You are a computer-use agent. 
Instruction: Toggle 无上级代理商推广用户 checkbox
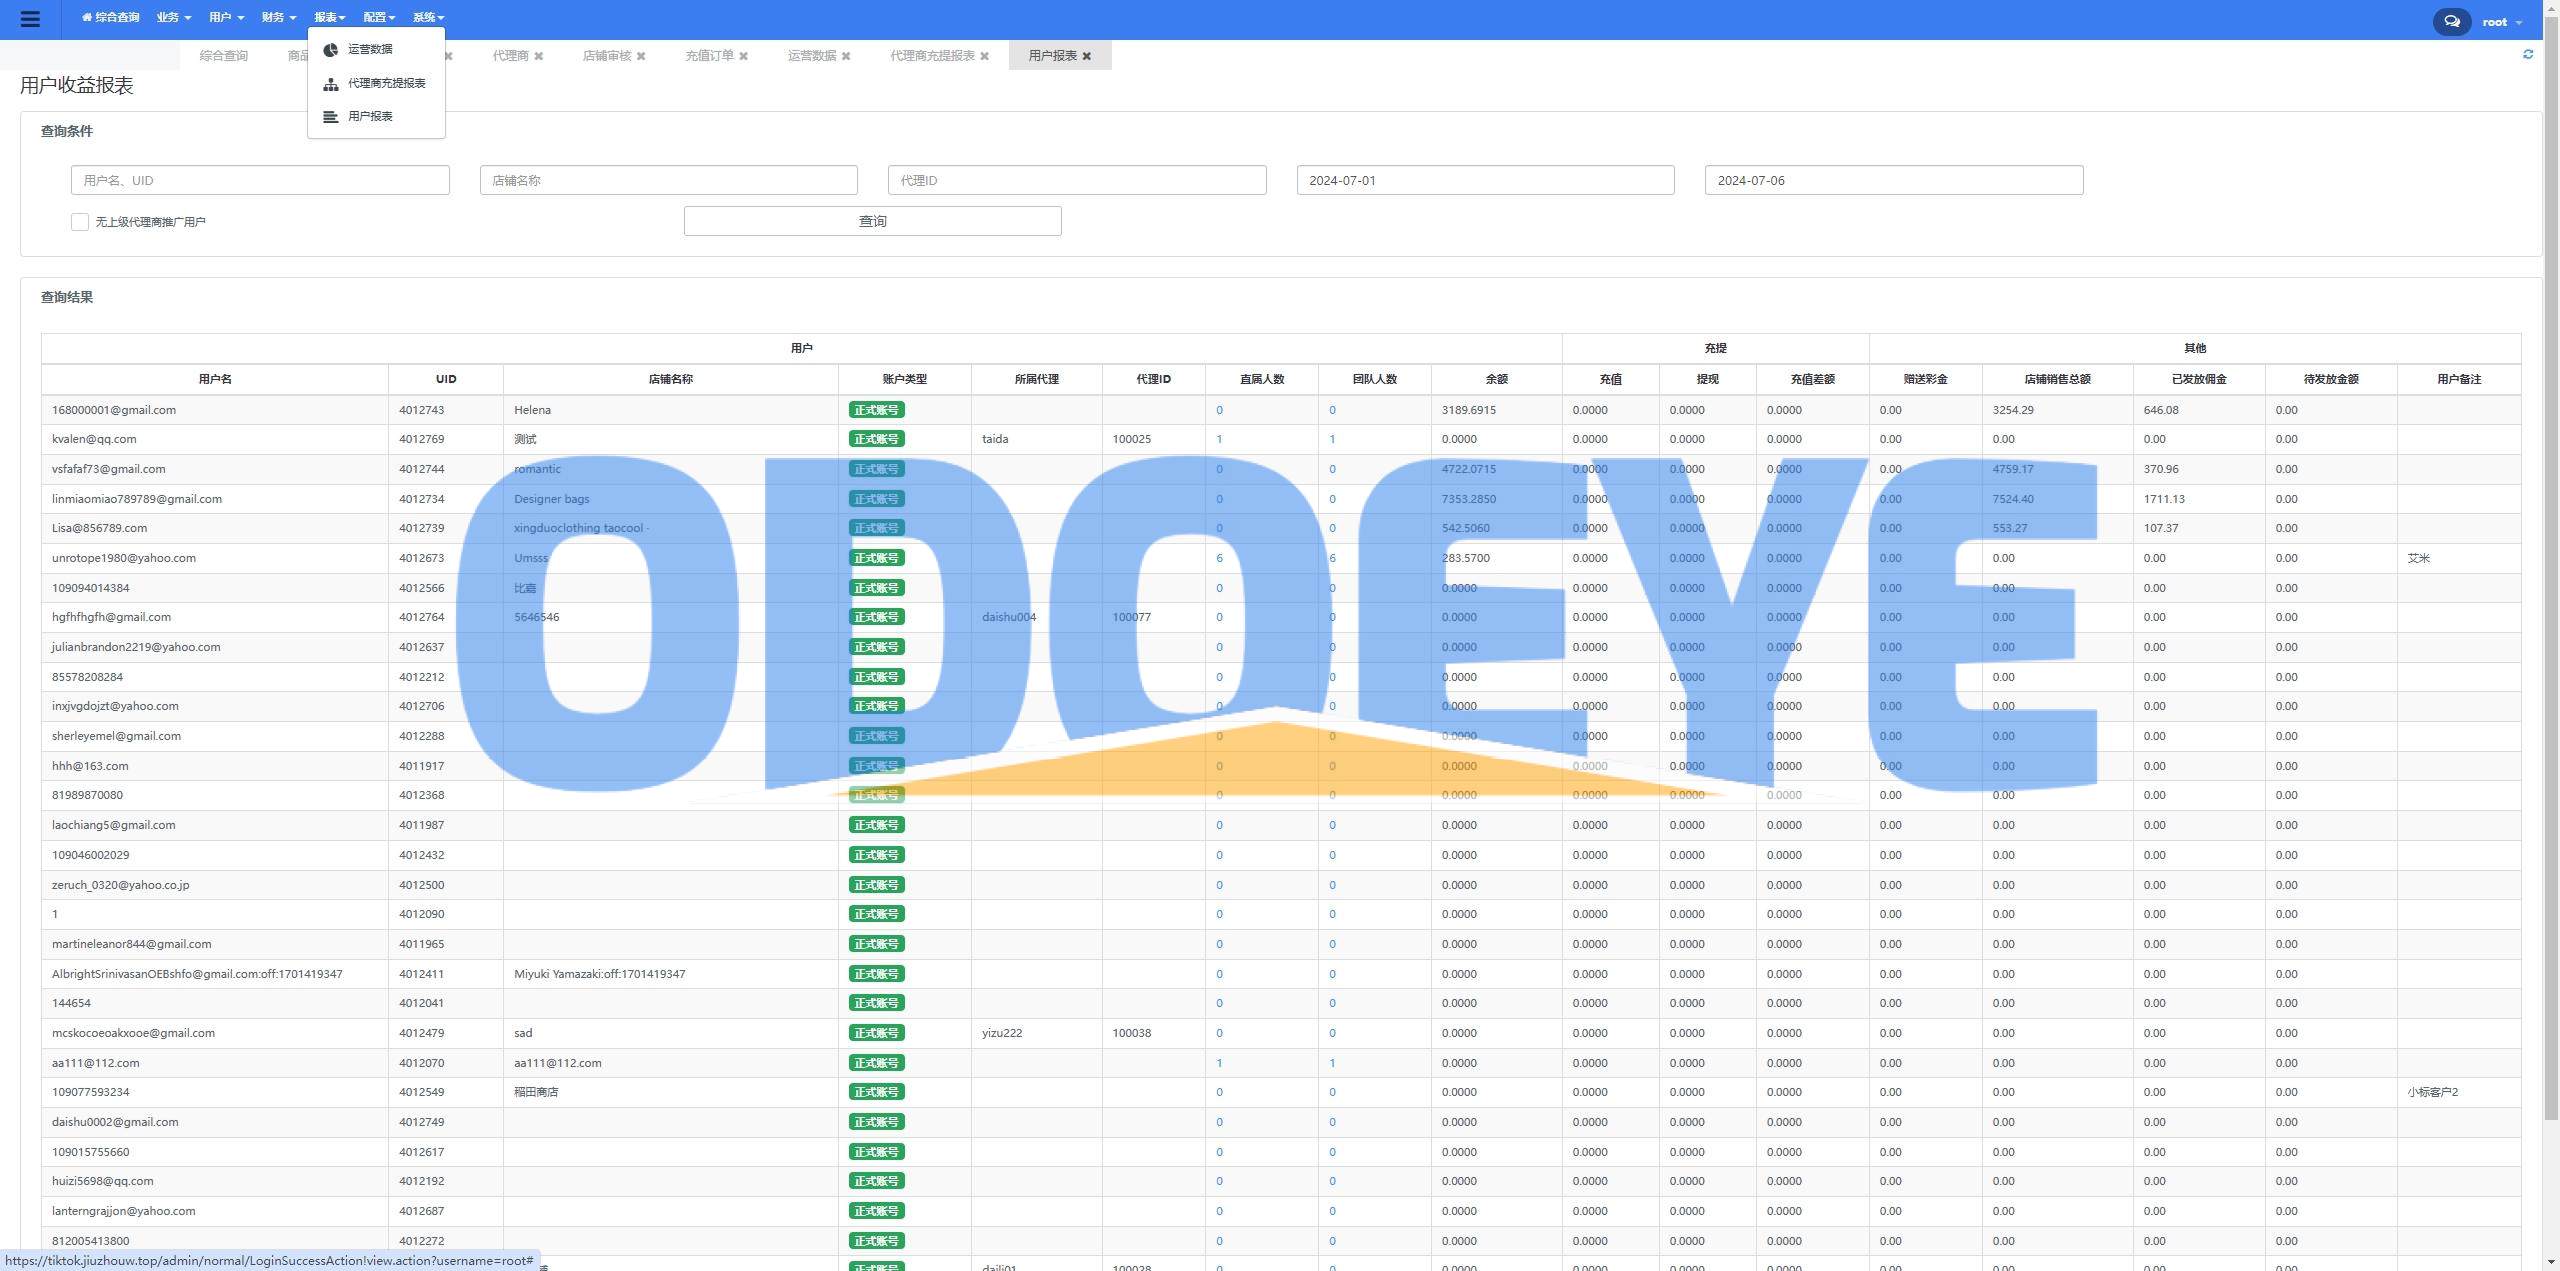point(77,221)
